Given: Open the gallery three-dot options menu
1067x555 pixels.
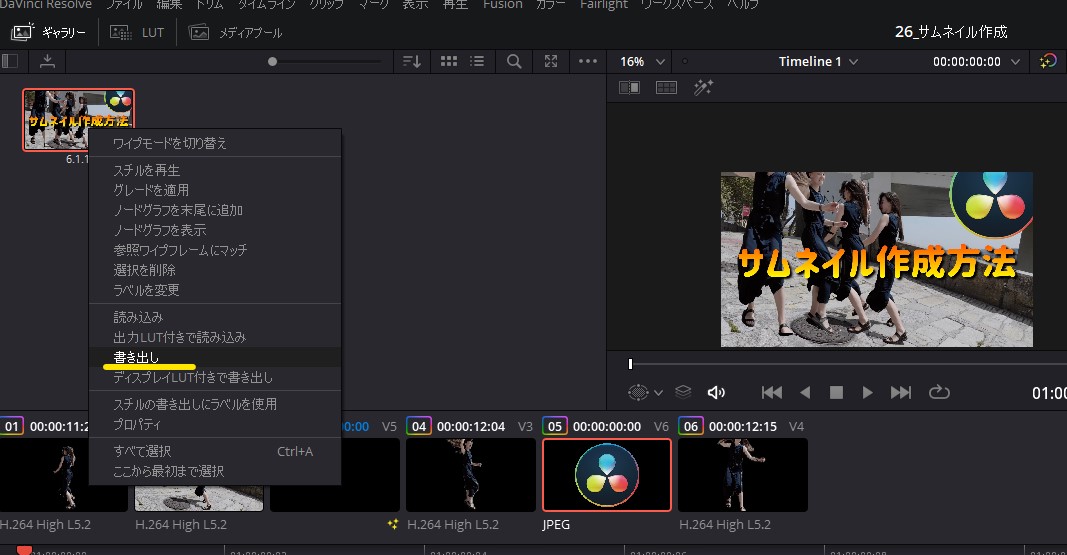Looking at the screenshot, I should coord(588,61).
